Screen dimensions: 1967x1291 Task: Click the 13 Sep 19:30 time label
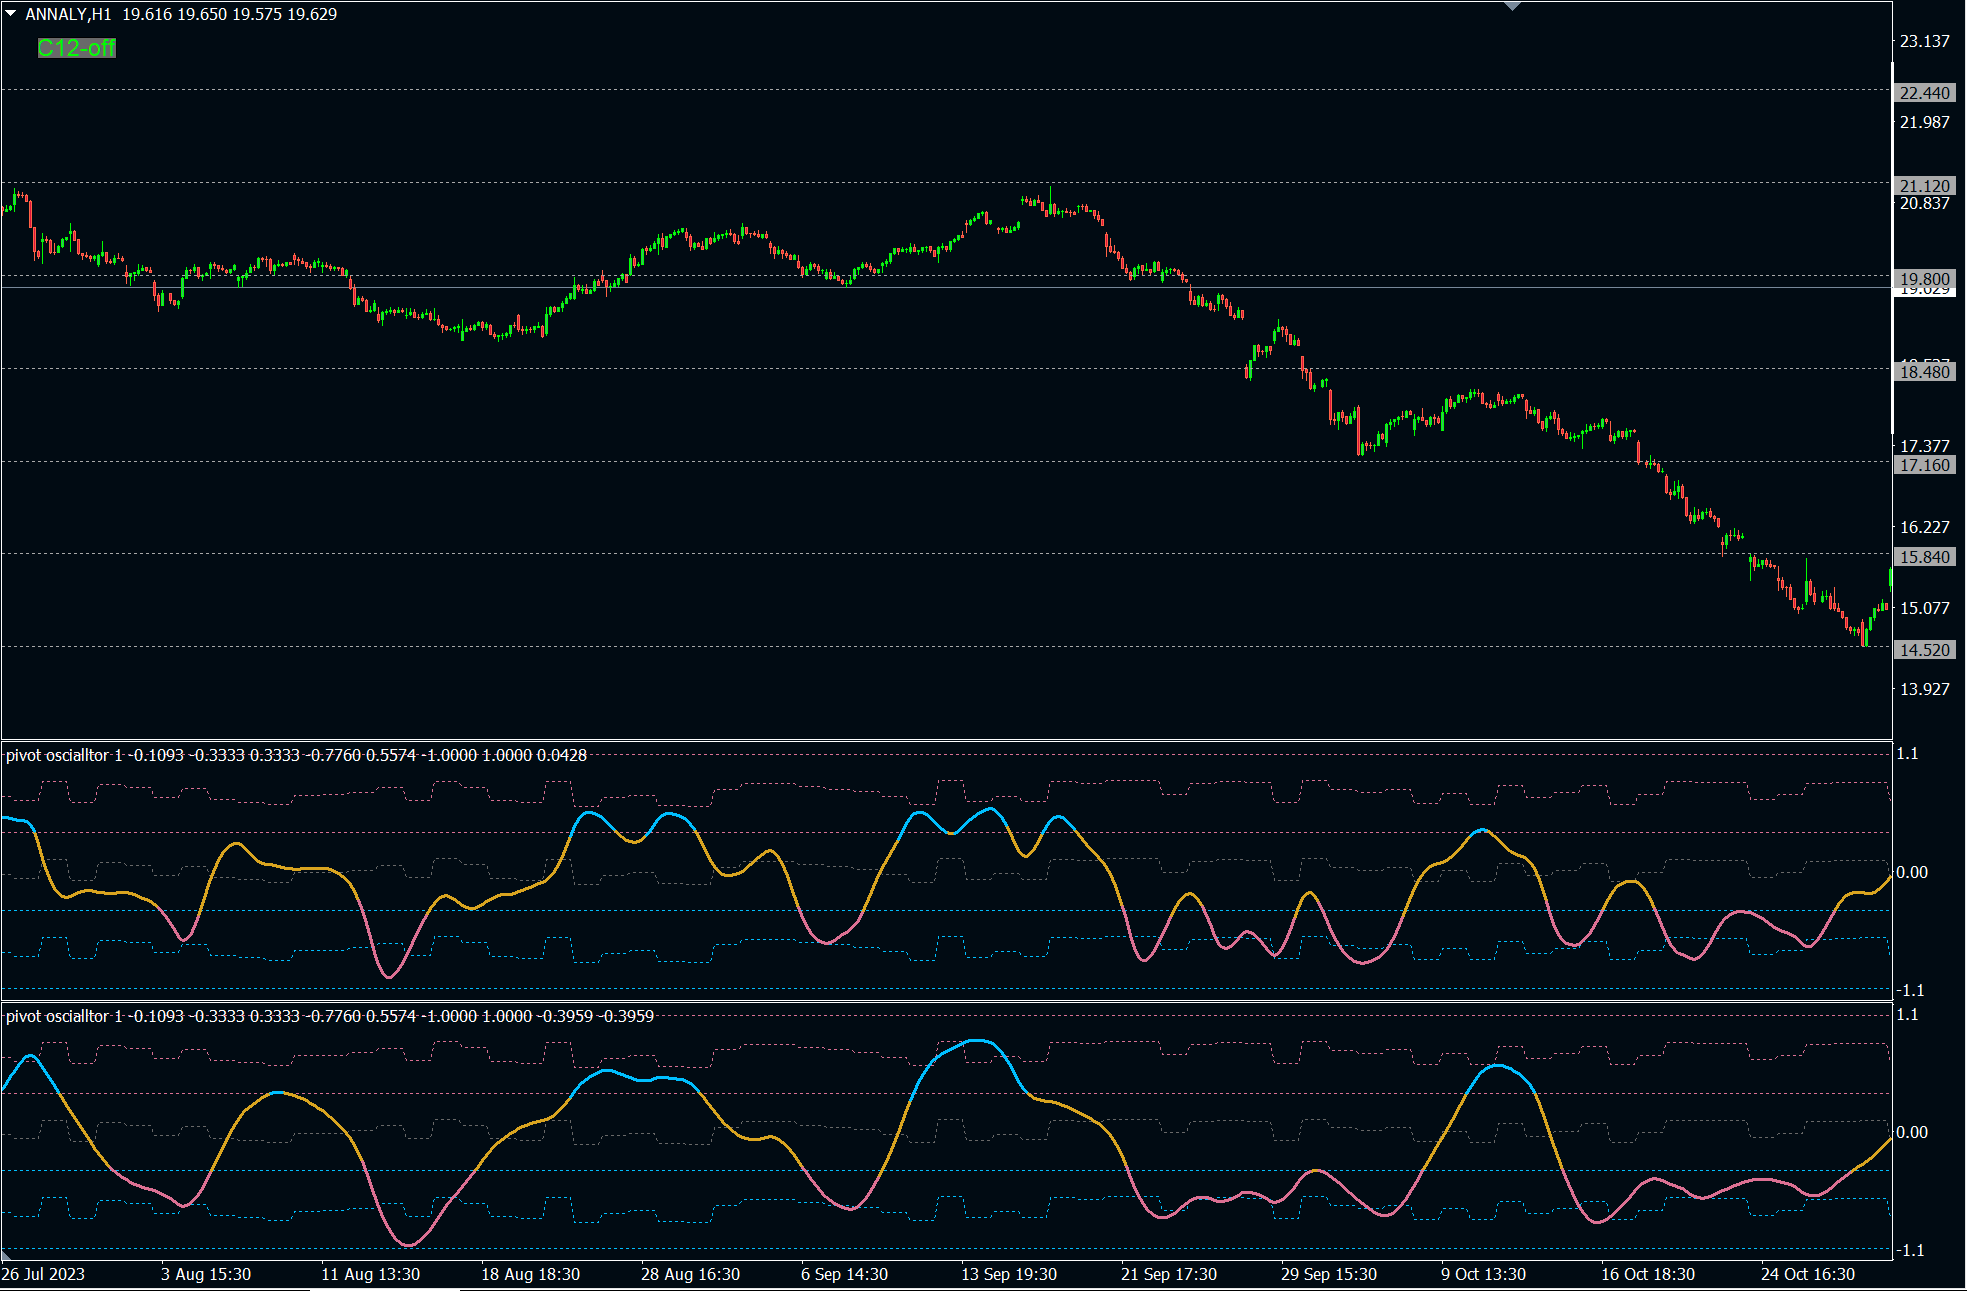(x=1008, y=1274)
